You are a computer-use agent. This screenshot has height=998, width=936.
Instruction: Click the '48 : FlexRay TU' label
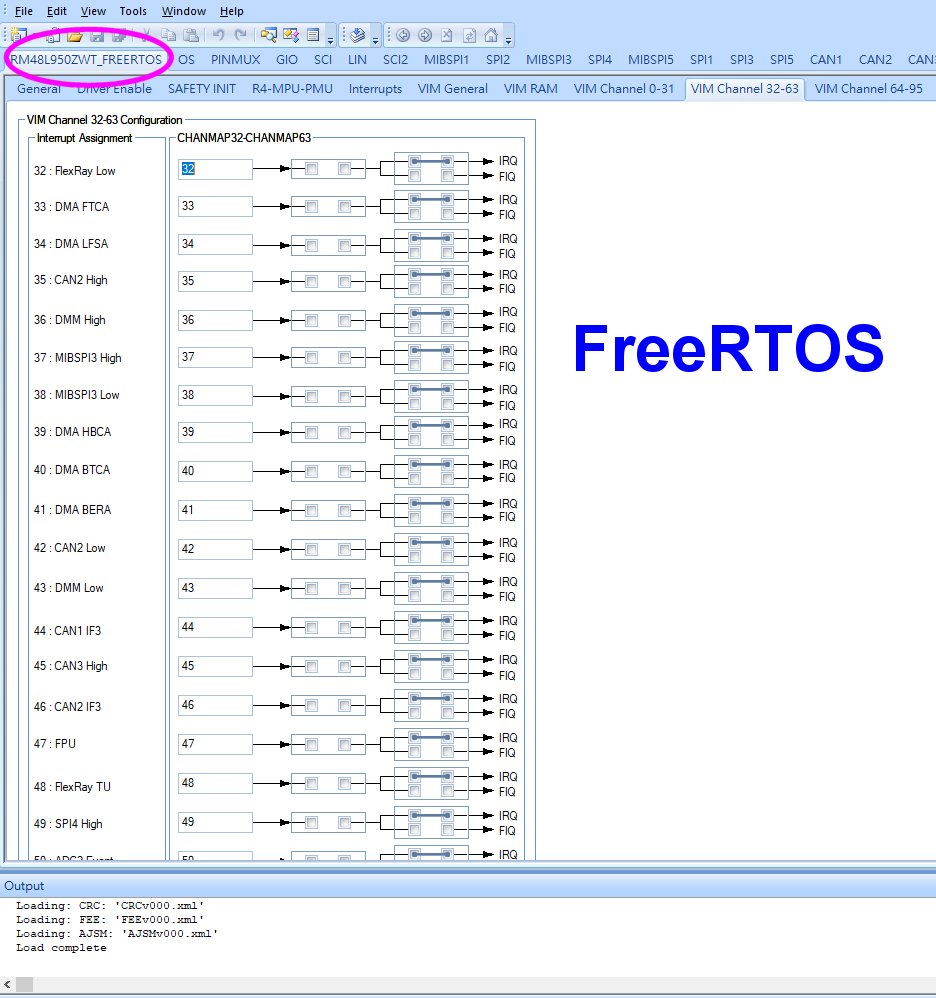(x=72, y=787)
